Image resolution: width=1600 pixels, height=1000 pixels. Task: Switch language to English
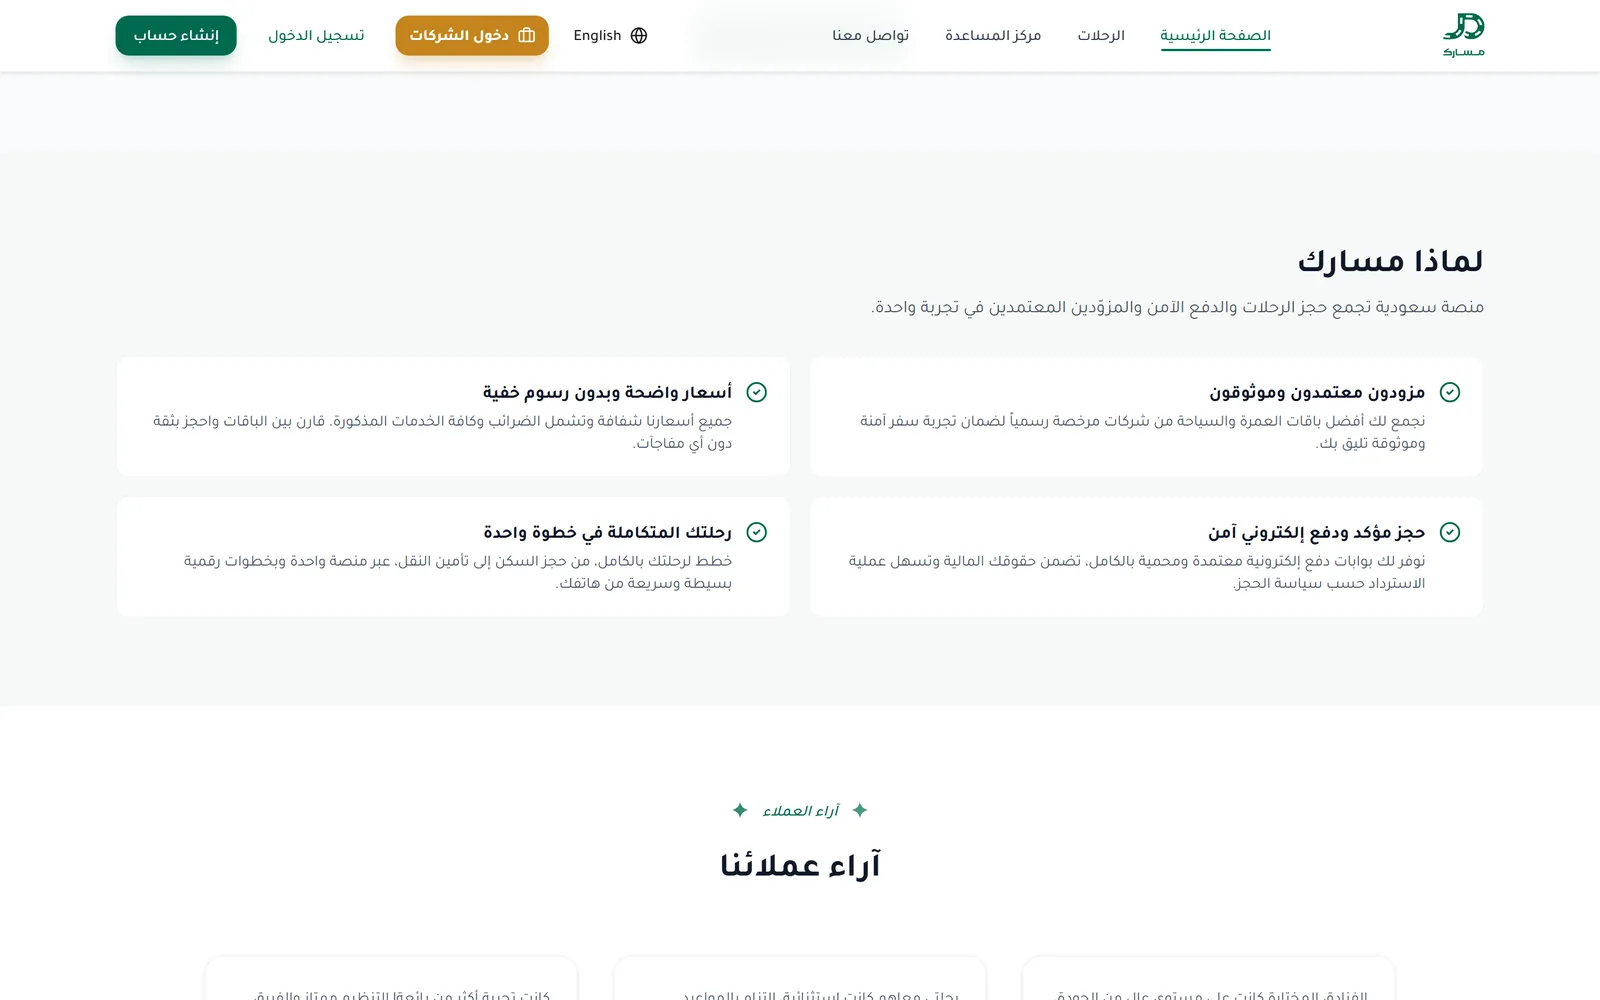point(610,36)
